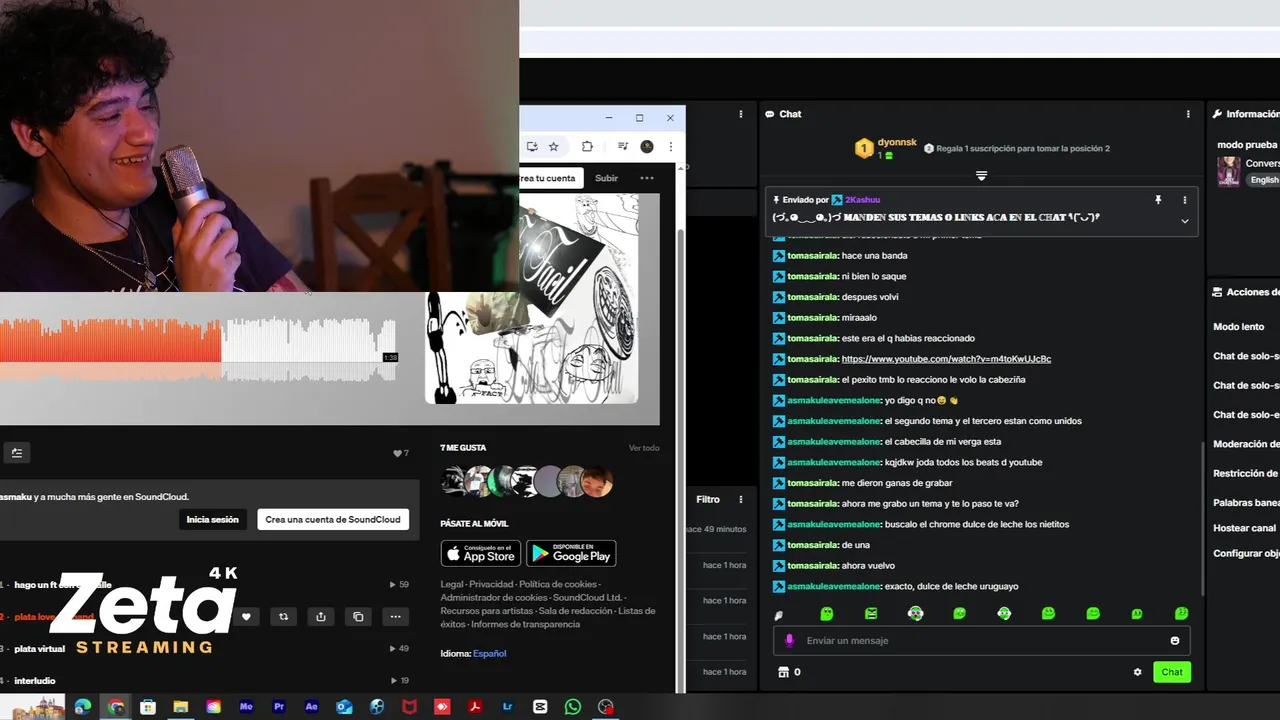Open chat settings gear icon
The height and width of the screenshot is (720, 1280).
(1137, 672)
